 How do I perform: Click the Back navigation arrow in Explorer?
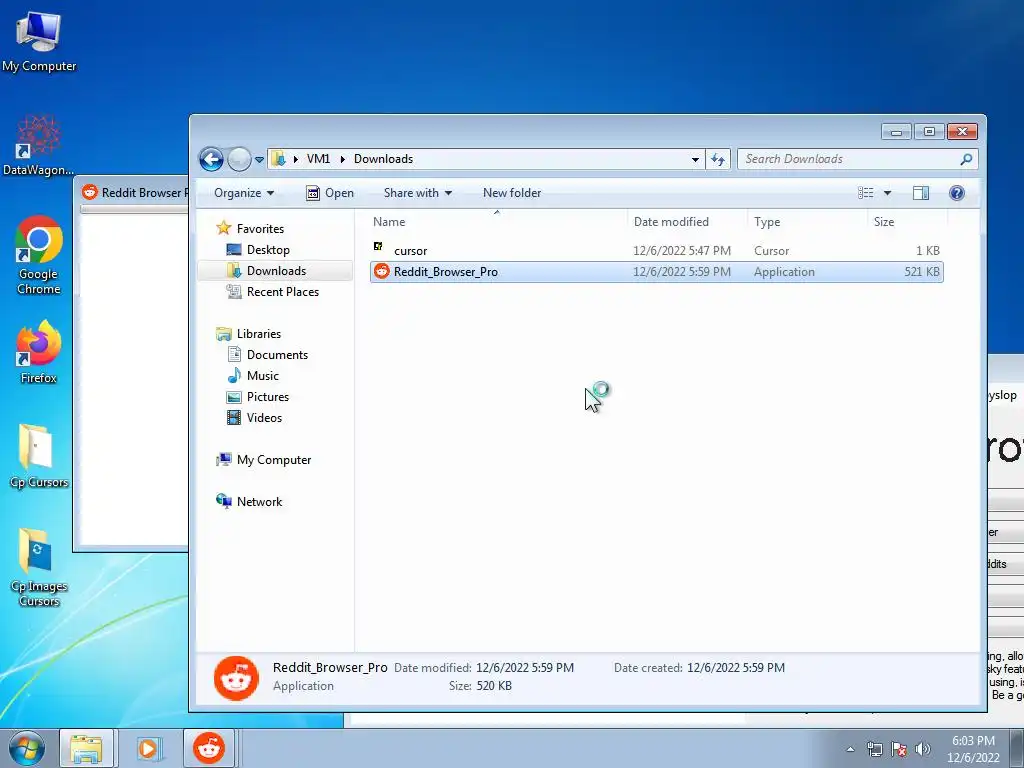211,159
